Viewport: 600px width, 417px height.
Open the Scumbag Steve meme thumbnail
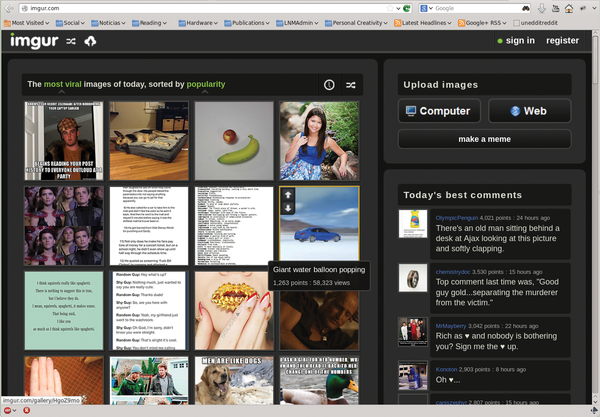64,141
